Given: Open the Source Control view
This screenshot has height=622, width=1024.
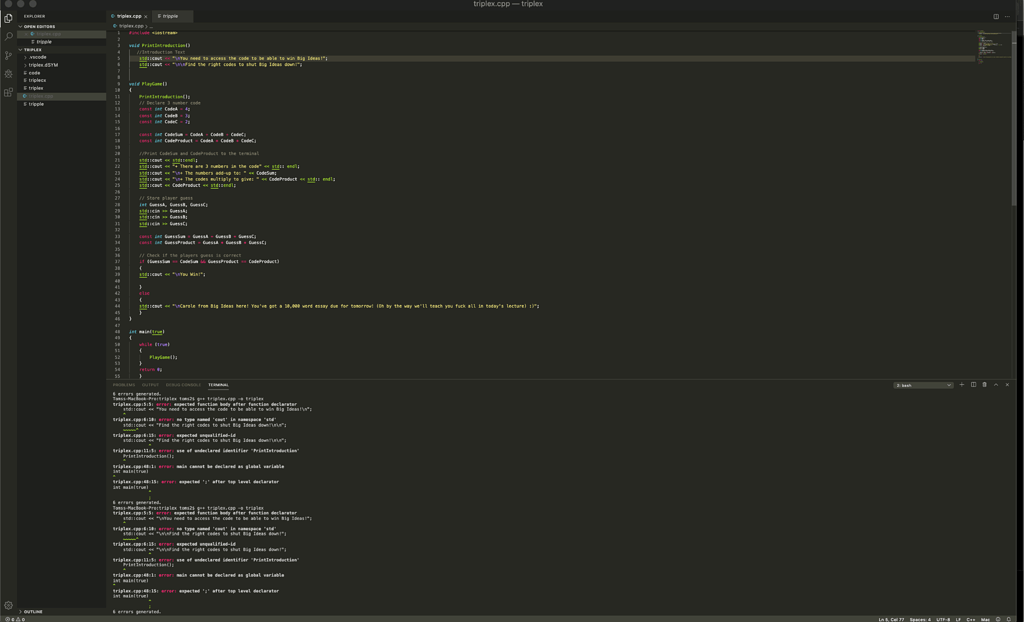Looking at the screenshot, I should click(8, 55).
